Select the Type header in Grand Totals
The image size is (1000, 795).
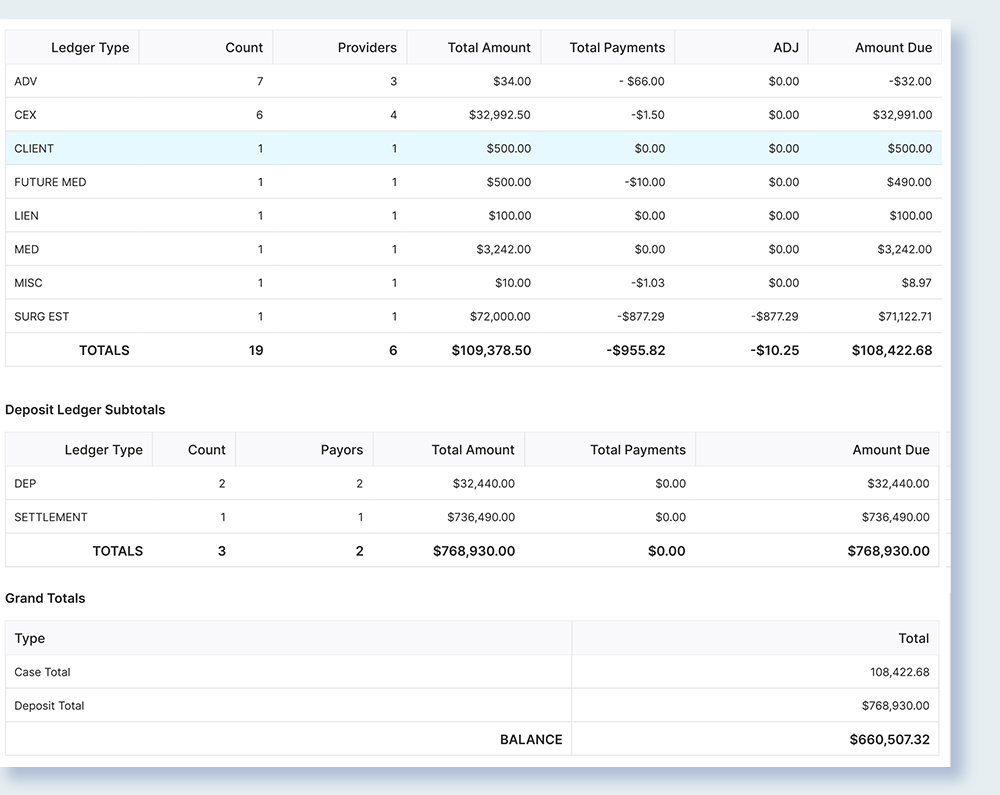pos(30,638)
